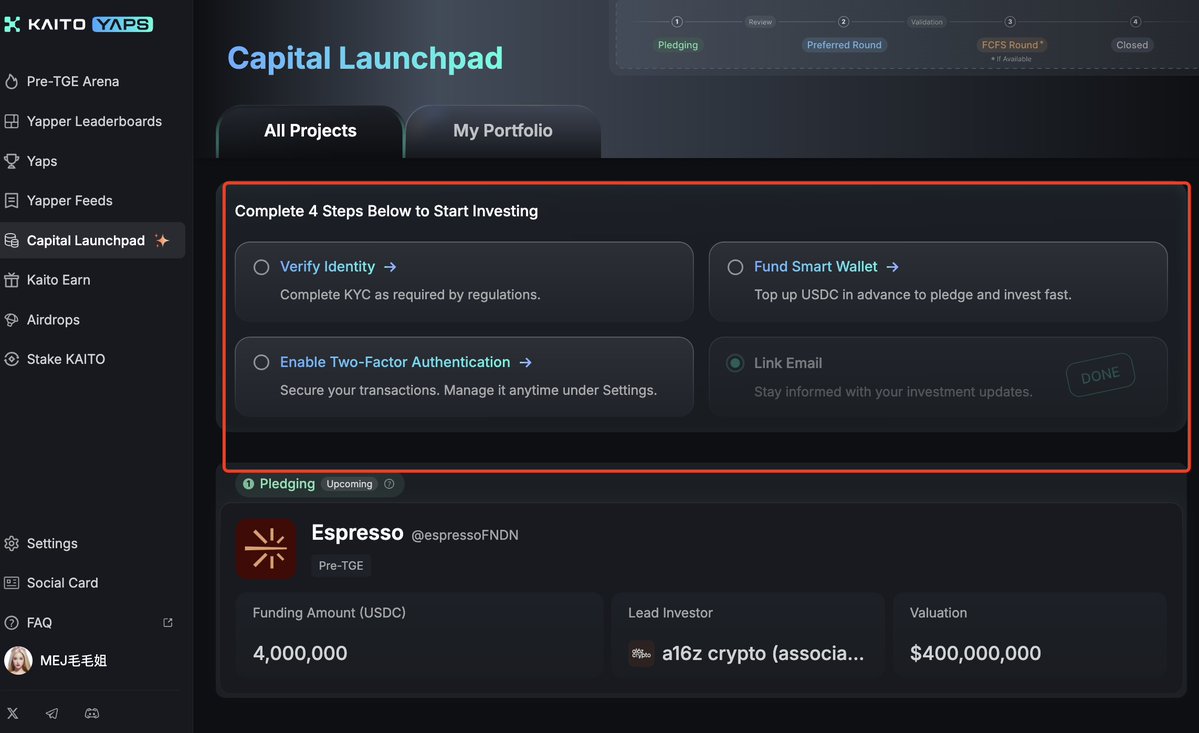Click the FAQ external link icon

[x=167, y=622]
